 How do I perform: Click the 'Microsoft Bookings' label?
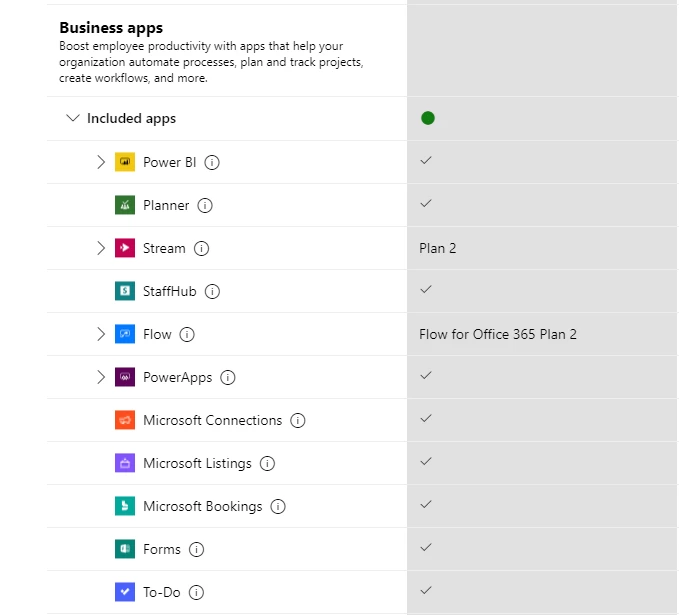[x=203, y=506]
